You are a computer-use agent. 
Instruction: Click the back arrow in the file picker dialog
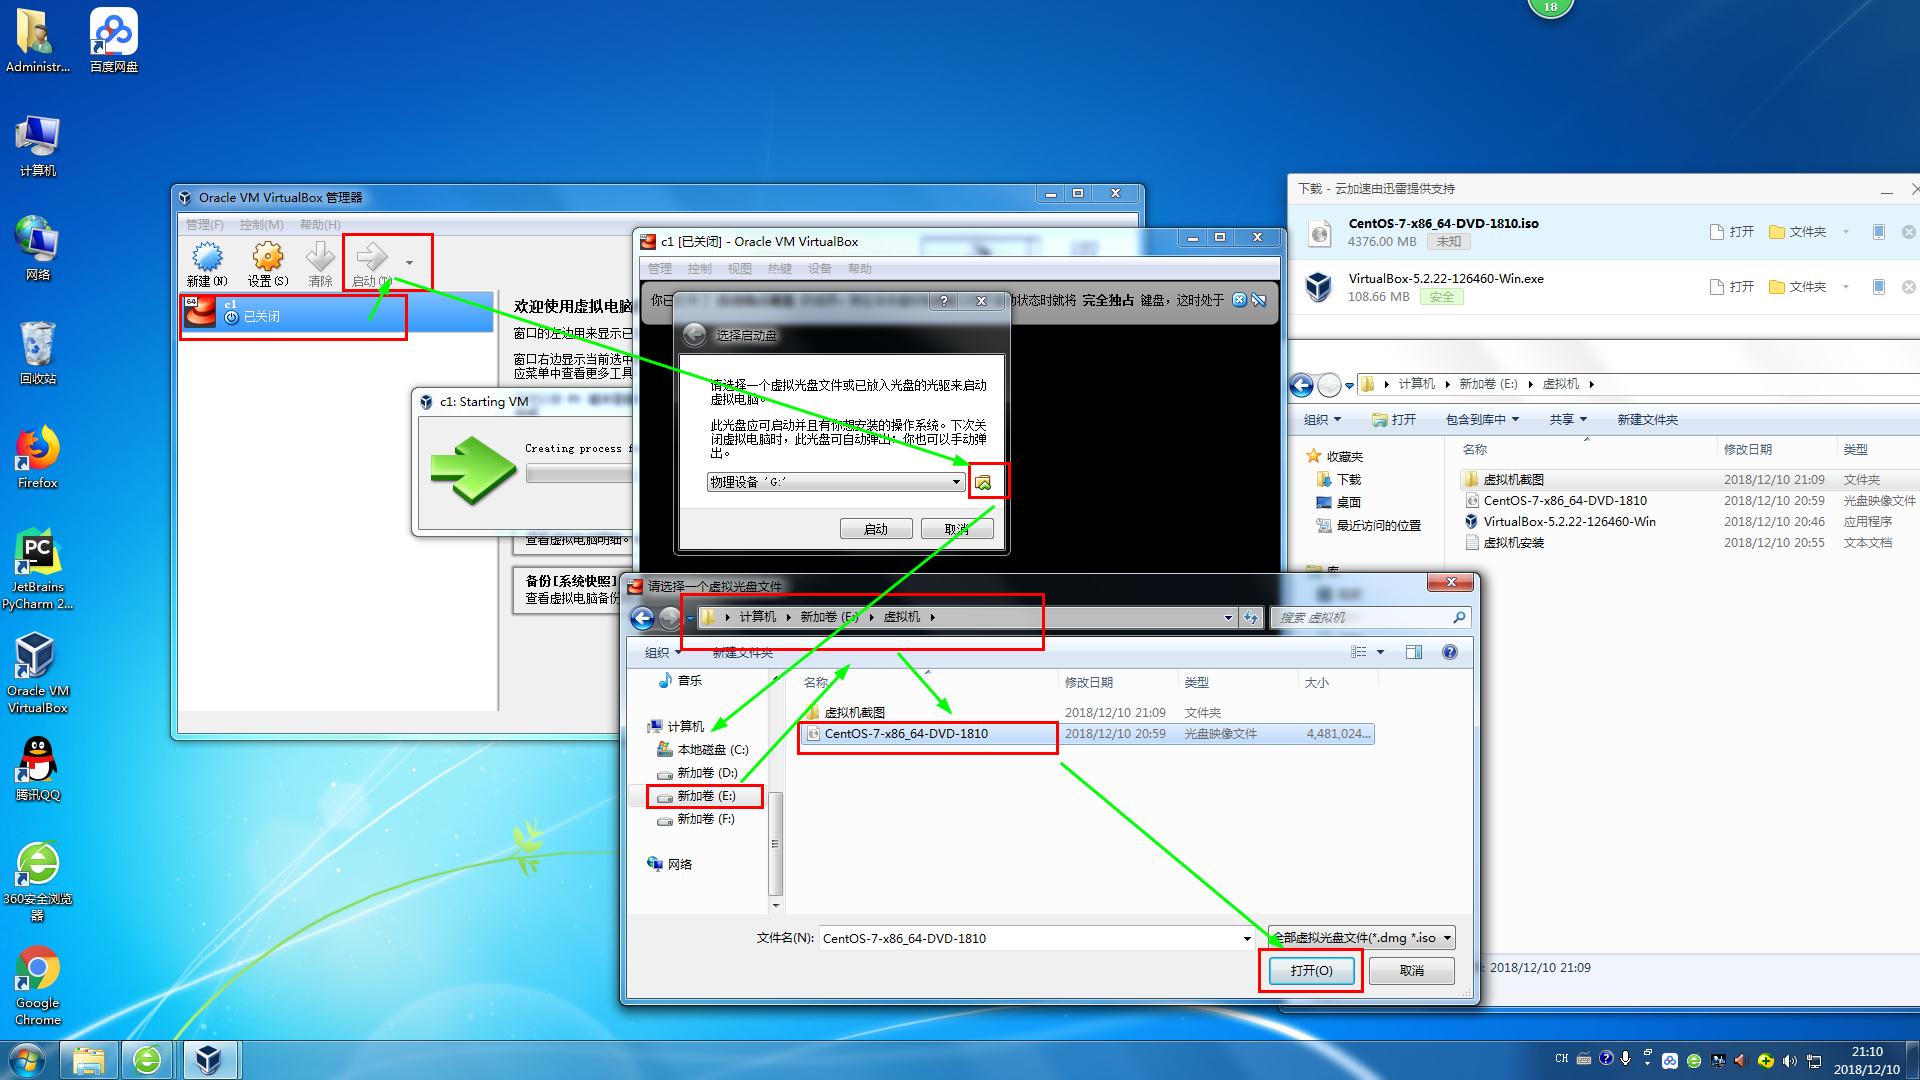tap(642, 618)
